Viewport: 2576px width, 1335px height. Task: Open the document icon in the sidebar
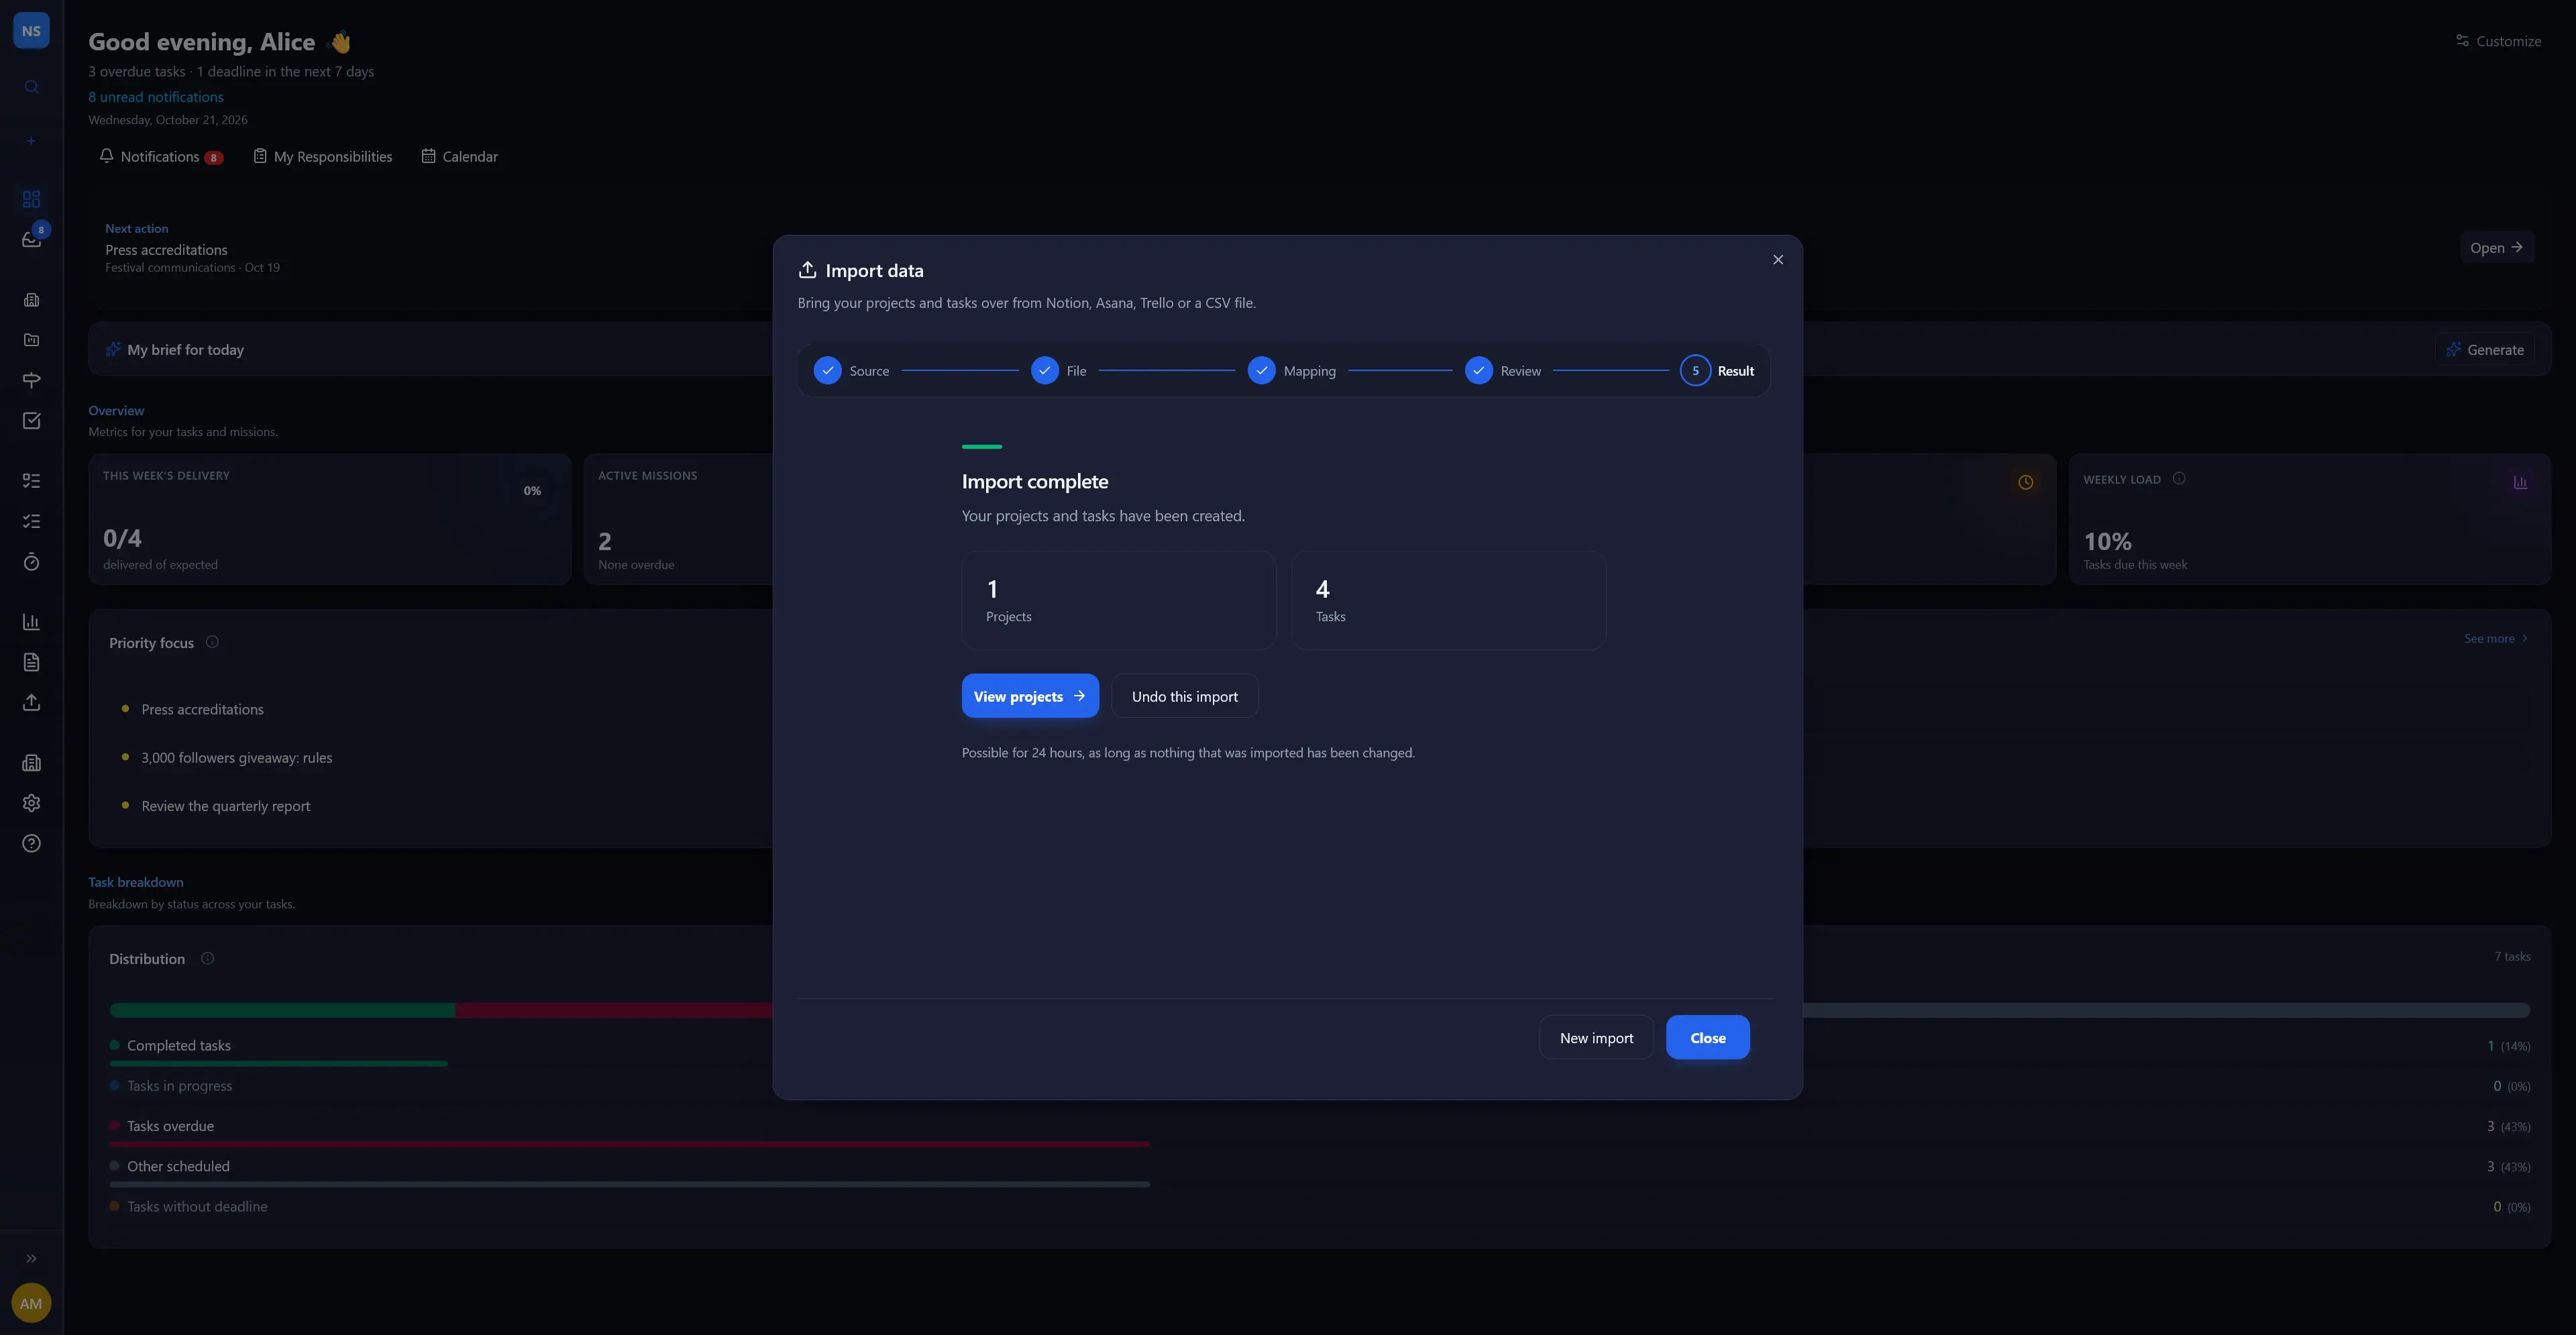coord(31,662)
